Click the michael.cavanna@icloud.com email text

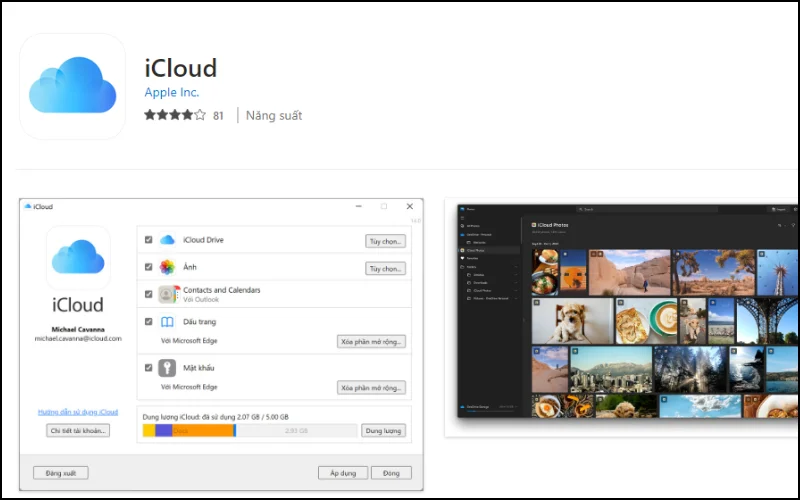click(78, 338)
